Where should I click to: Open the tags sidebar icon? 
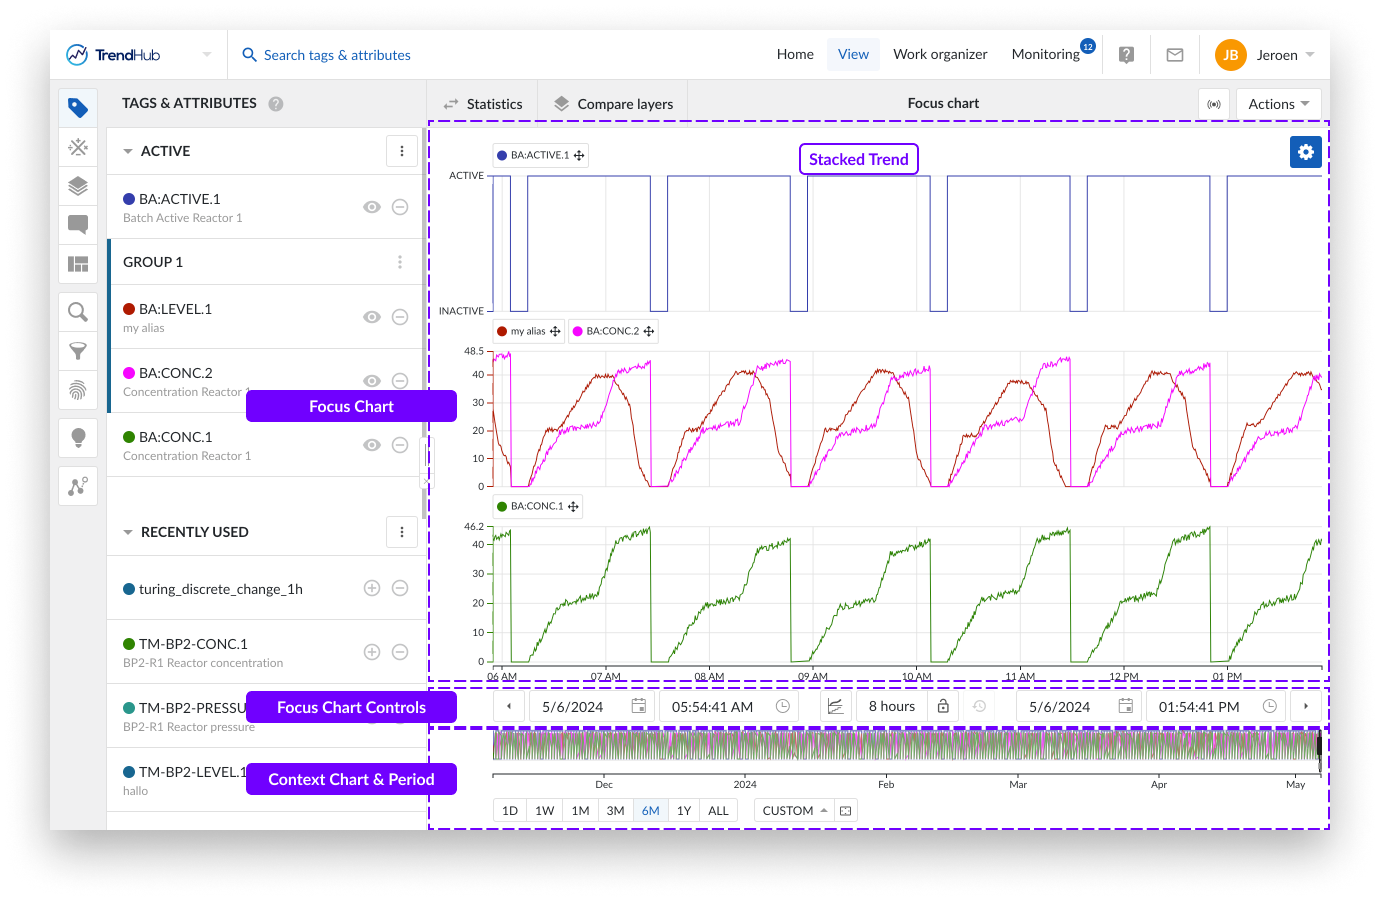pyautogui.click(x=78, y=108)
